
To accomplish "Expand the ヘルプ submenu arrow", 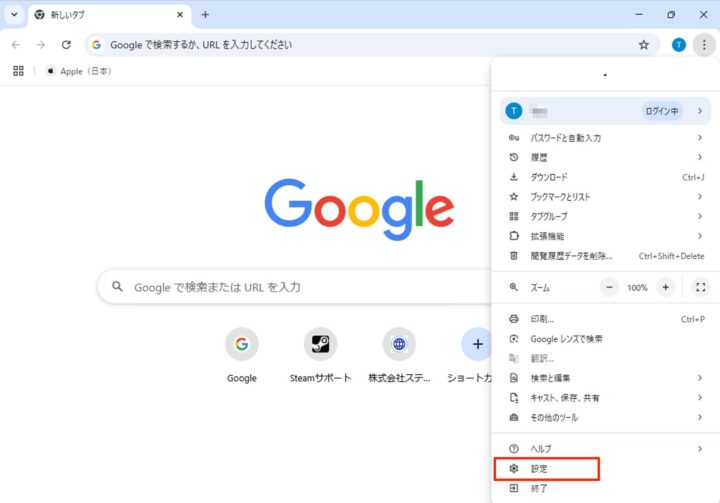I will point(700,449).
